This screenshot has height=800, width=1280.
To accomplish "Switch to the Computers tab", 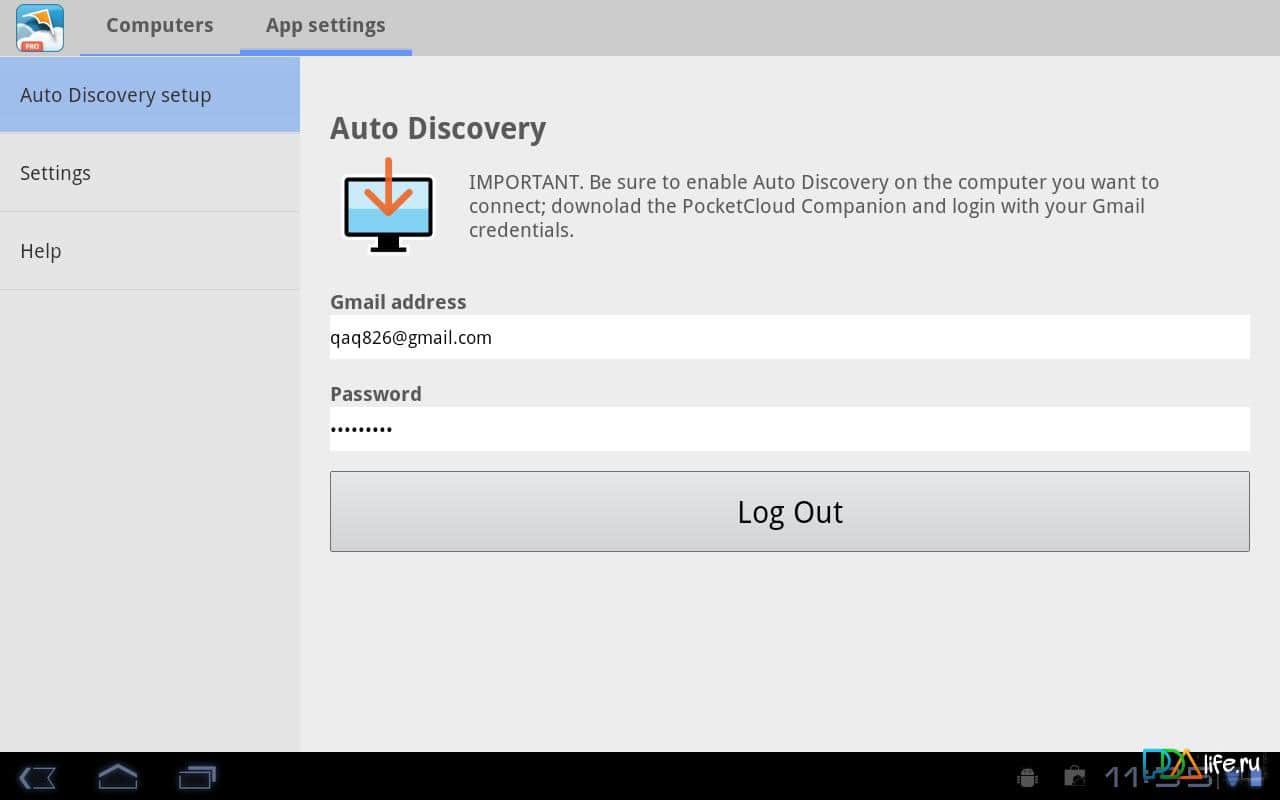I will 160,26.
